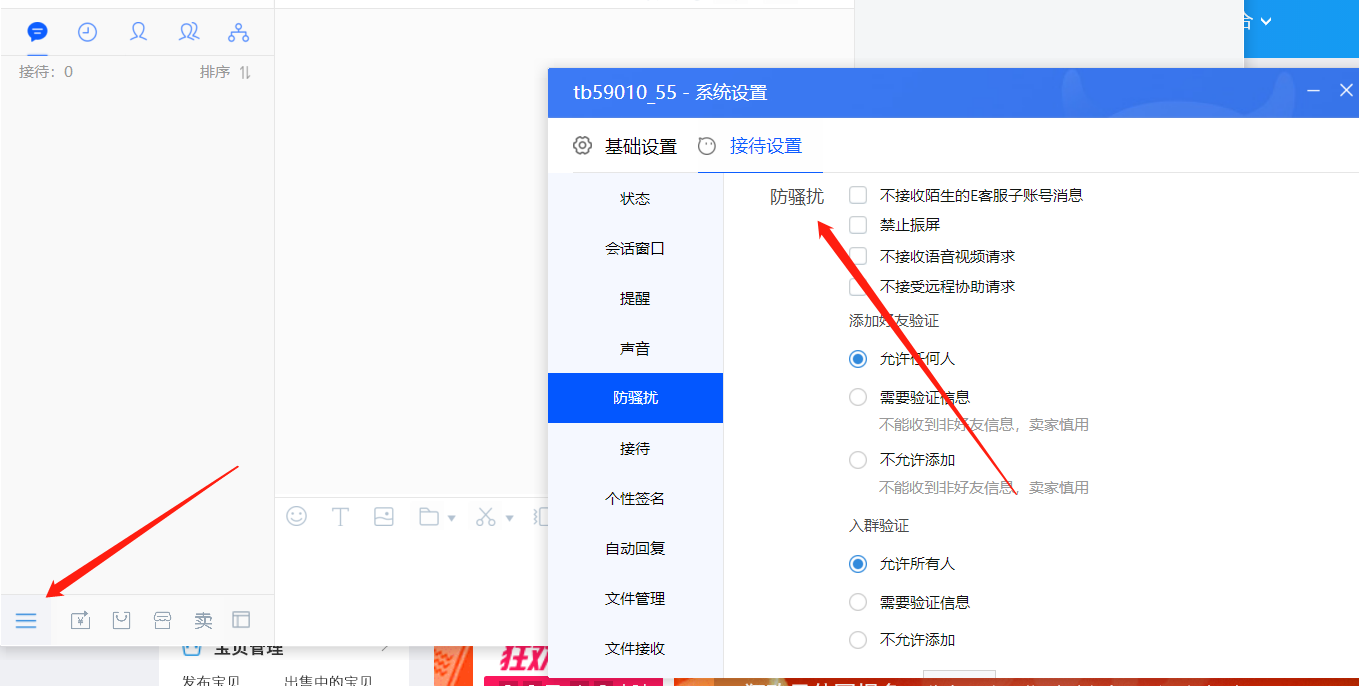Viewport: 1359px width, 686px height.
Task: Click the shopping bag icon in bottom bar
Action: (x=122, y=621)
